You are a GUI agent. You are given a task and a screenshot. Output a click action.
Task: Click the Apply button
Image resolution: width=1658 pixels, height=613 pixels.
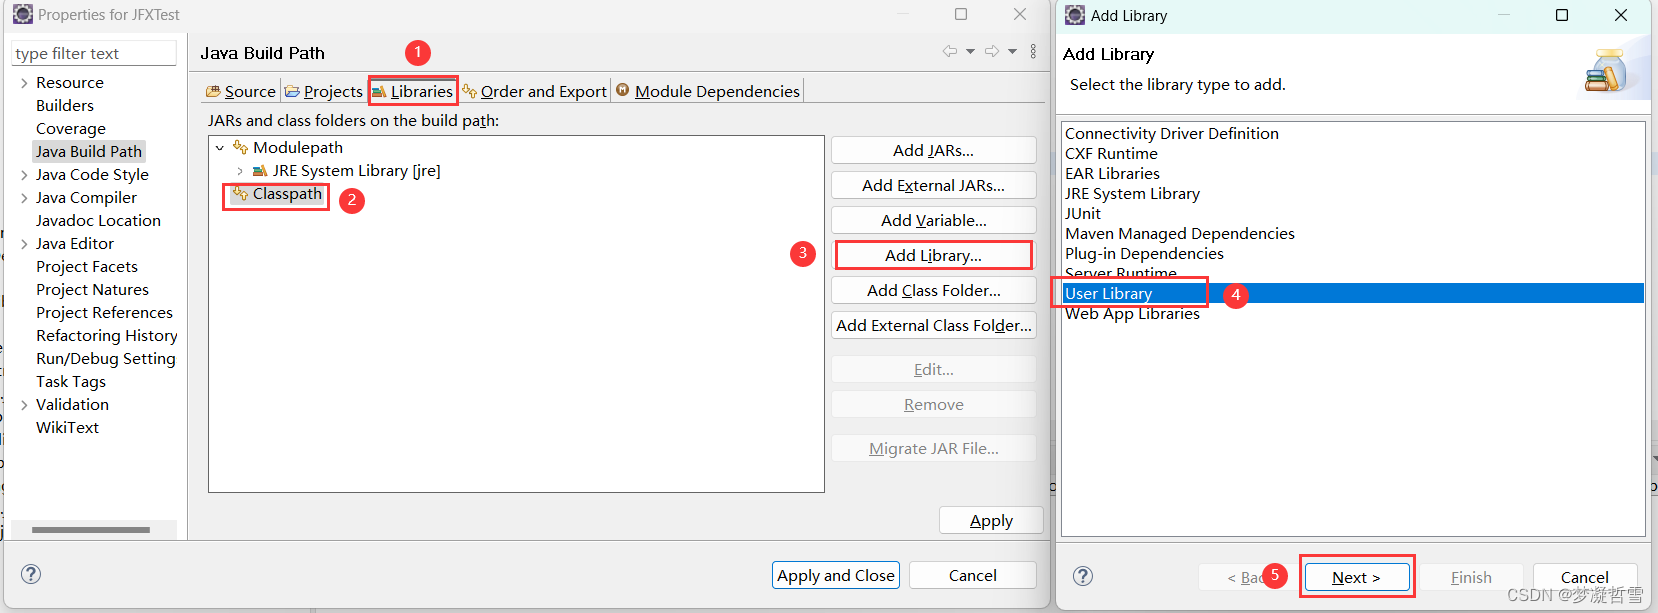(991, 520)
